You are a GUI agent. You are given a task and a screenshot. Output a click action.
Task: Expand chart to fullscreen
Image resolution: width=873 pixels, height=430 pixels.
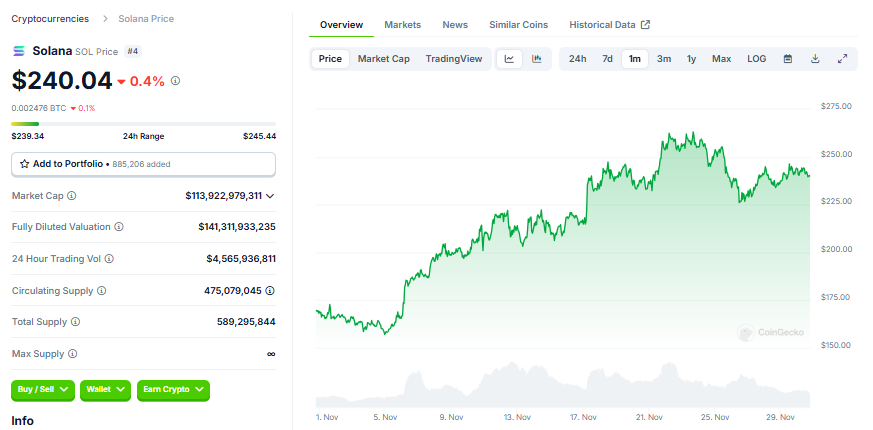842,58
